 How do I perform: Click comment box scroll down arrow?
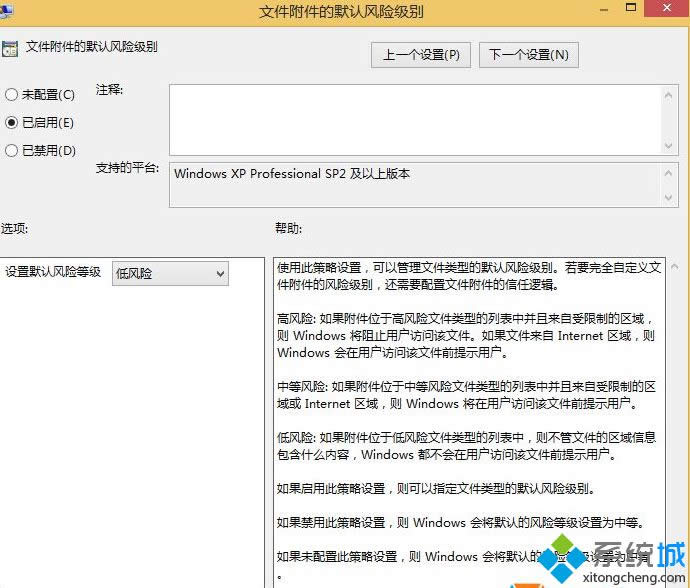[x=668, y=145]
